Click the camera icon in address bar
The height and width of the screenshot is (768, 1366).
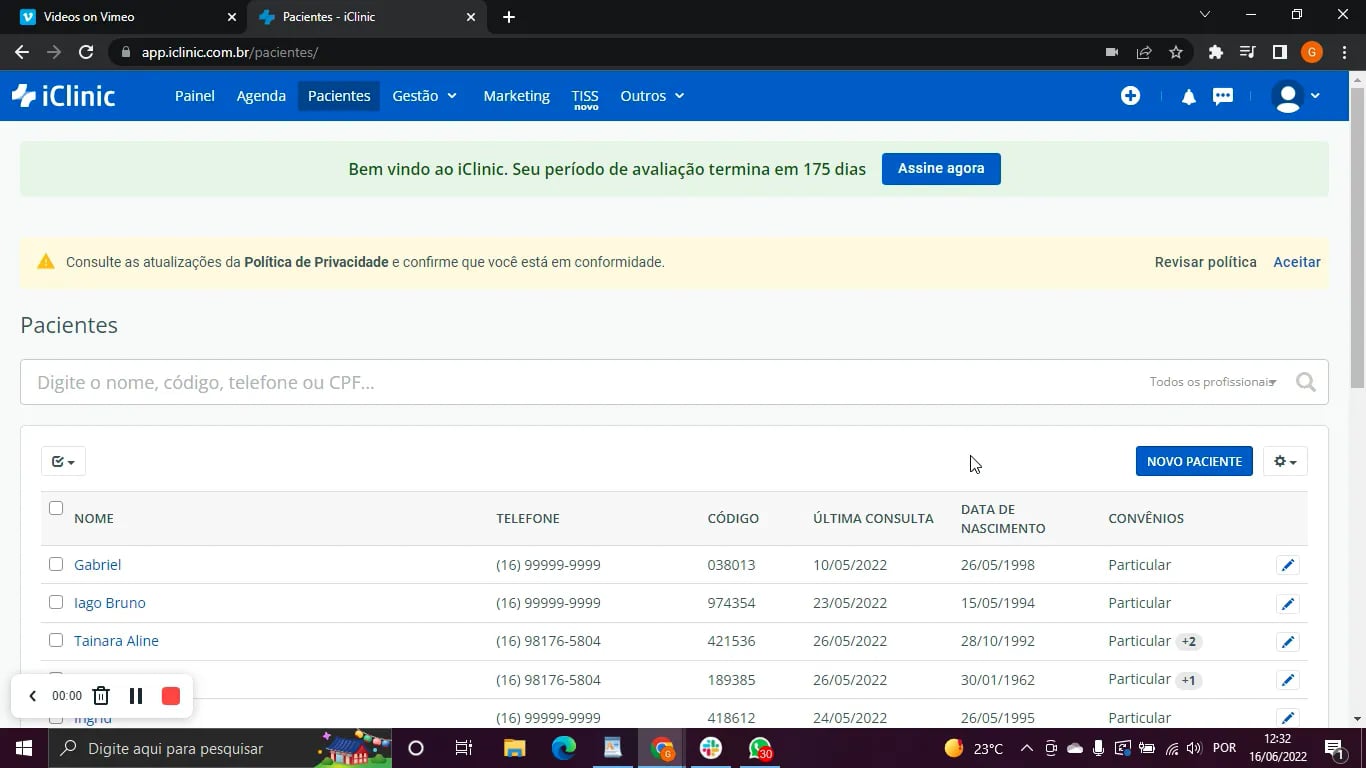1112,52
